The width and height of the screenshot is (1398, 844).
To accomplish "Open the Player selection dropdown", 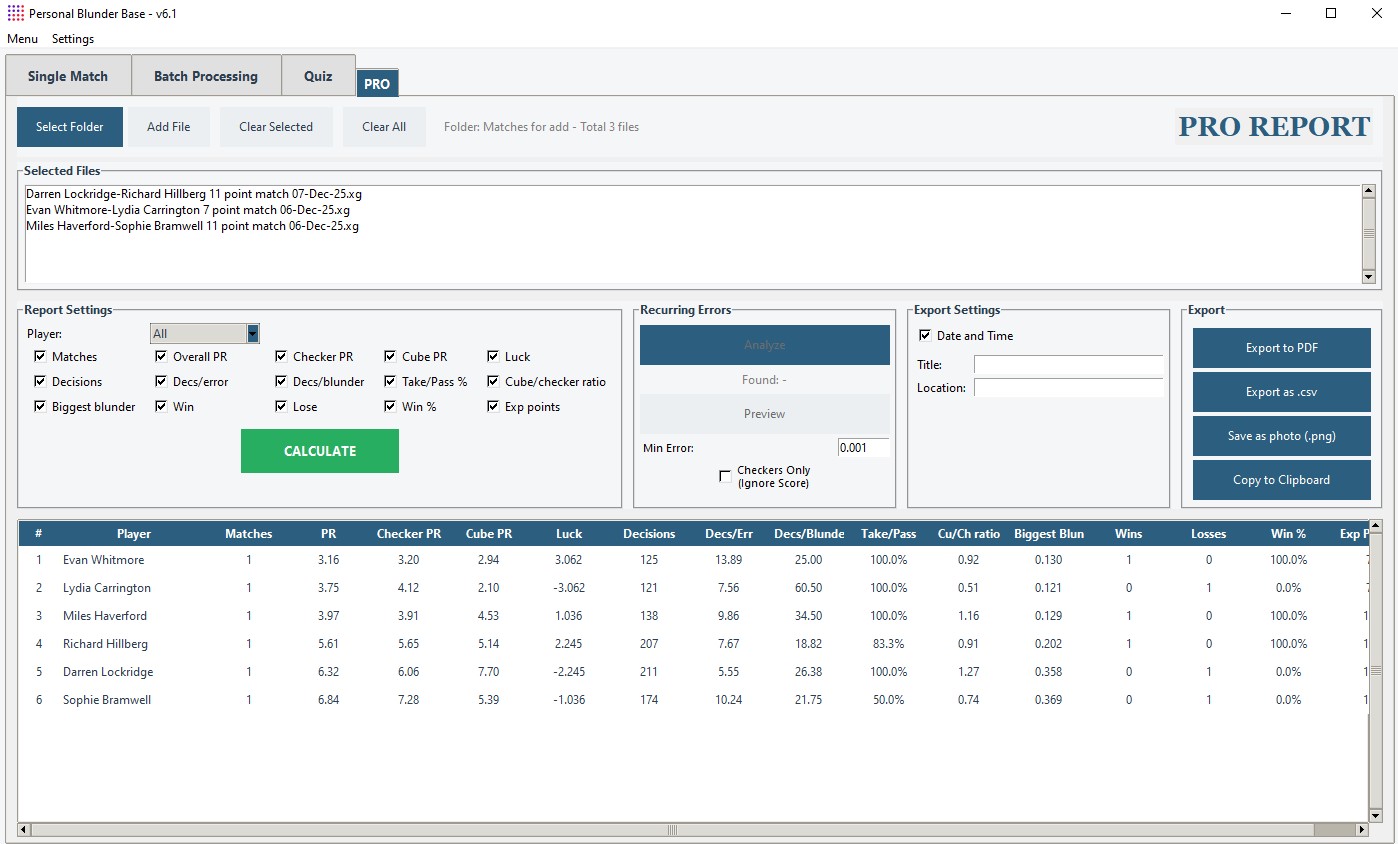I will point(250,332).
